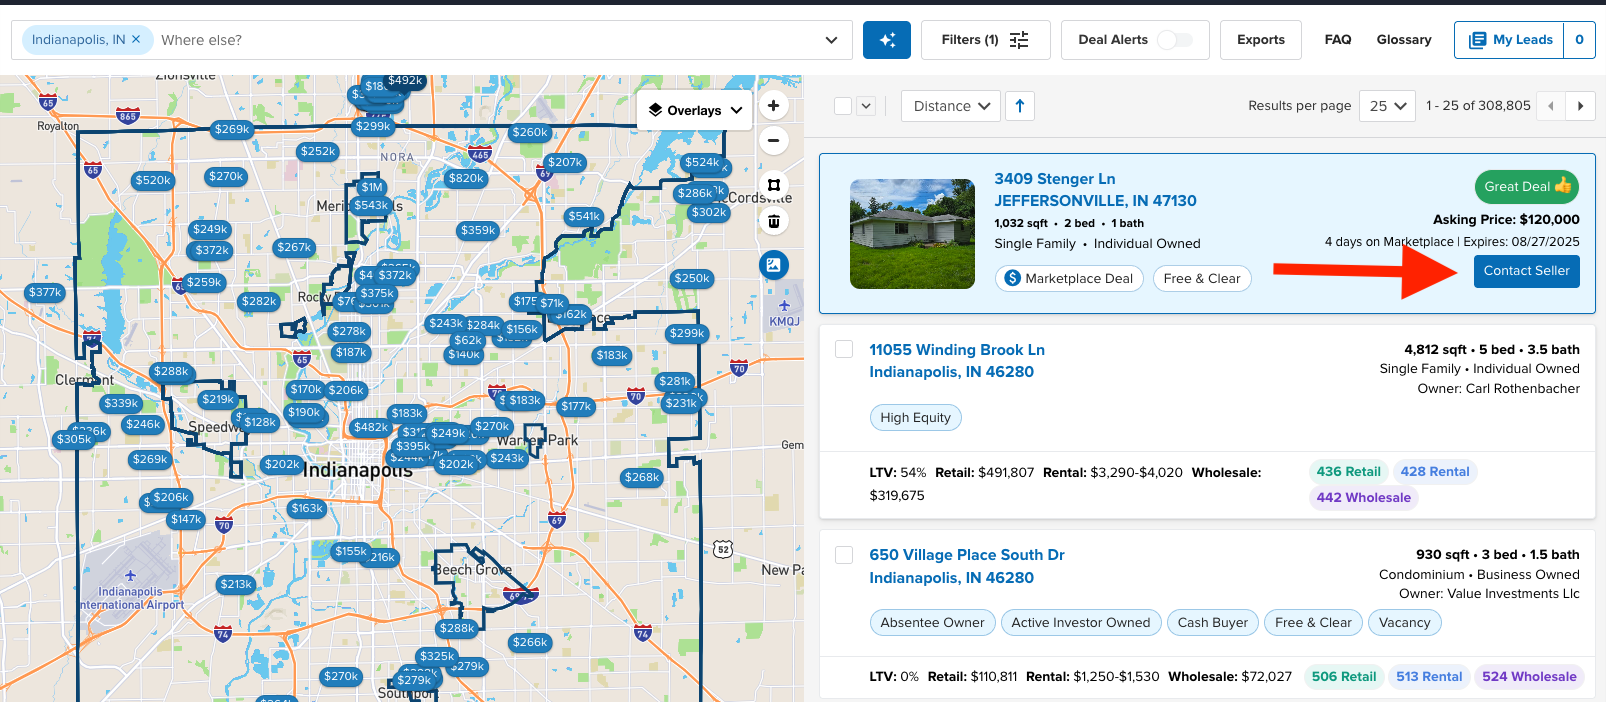Select the $213k map price marker
1606x702 pixels.
[236, 585]
